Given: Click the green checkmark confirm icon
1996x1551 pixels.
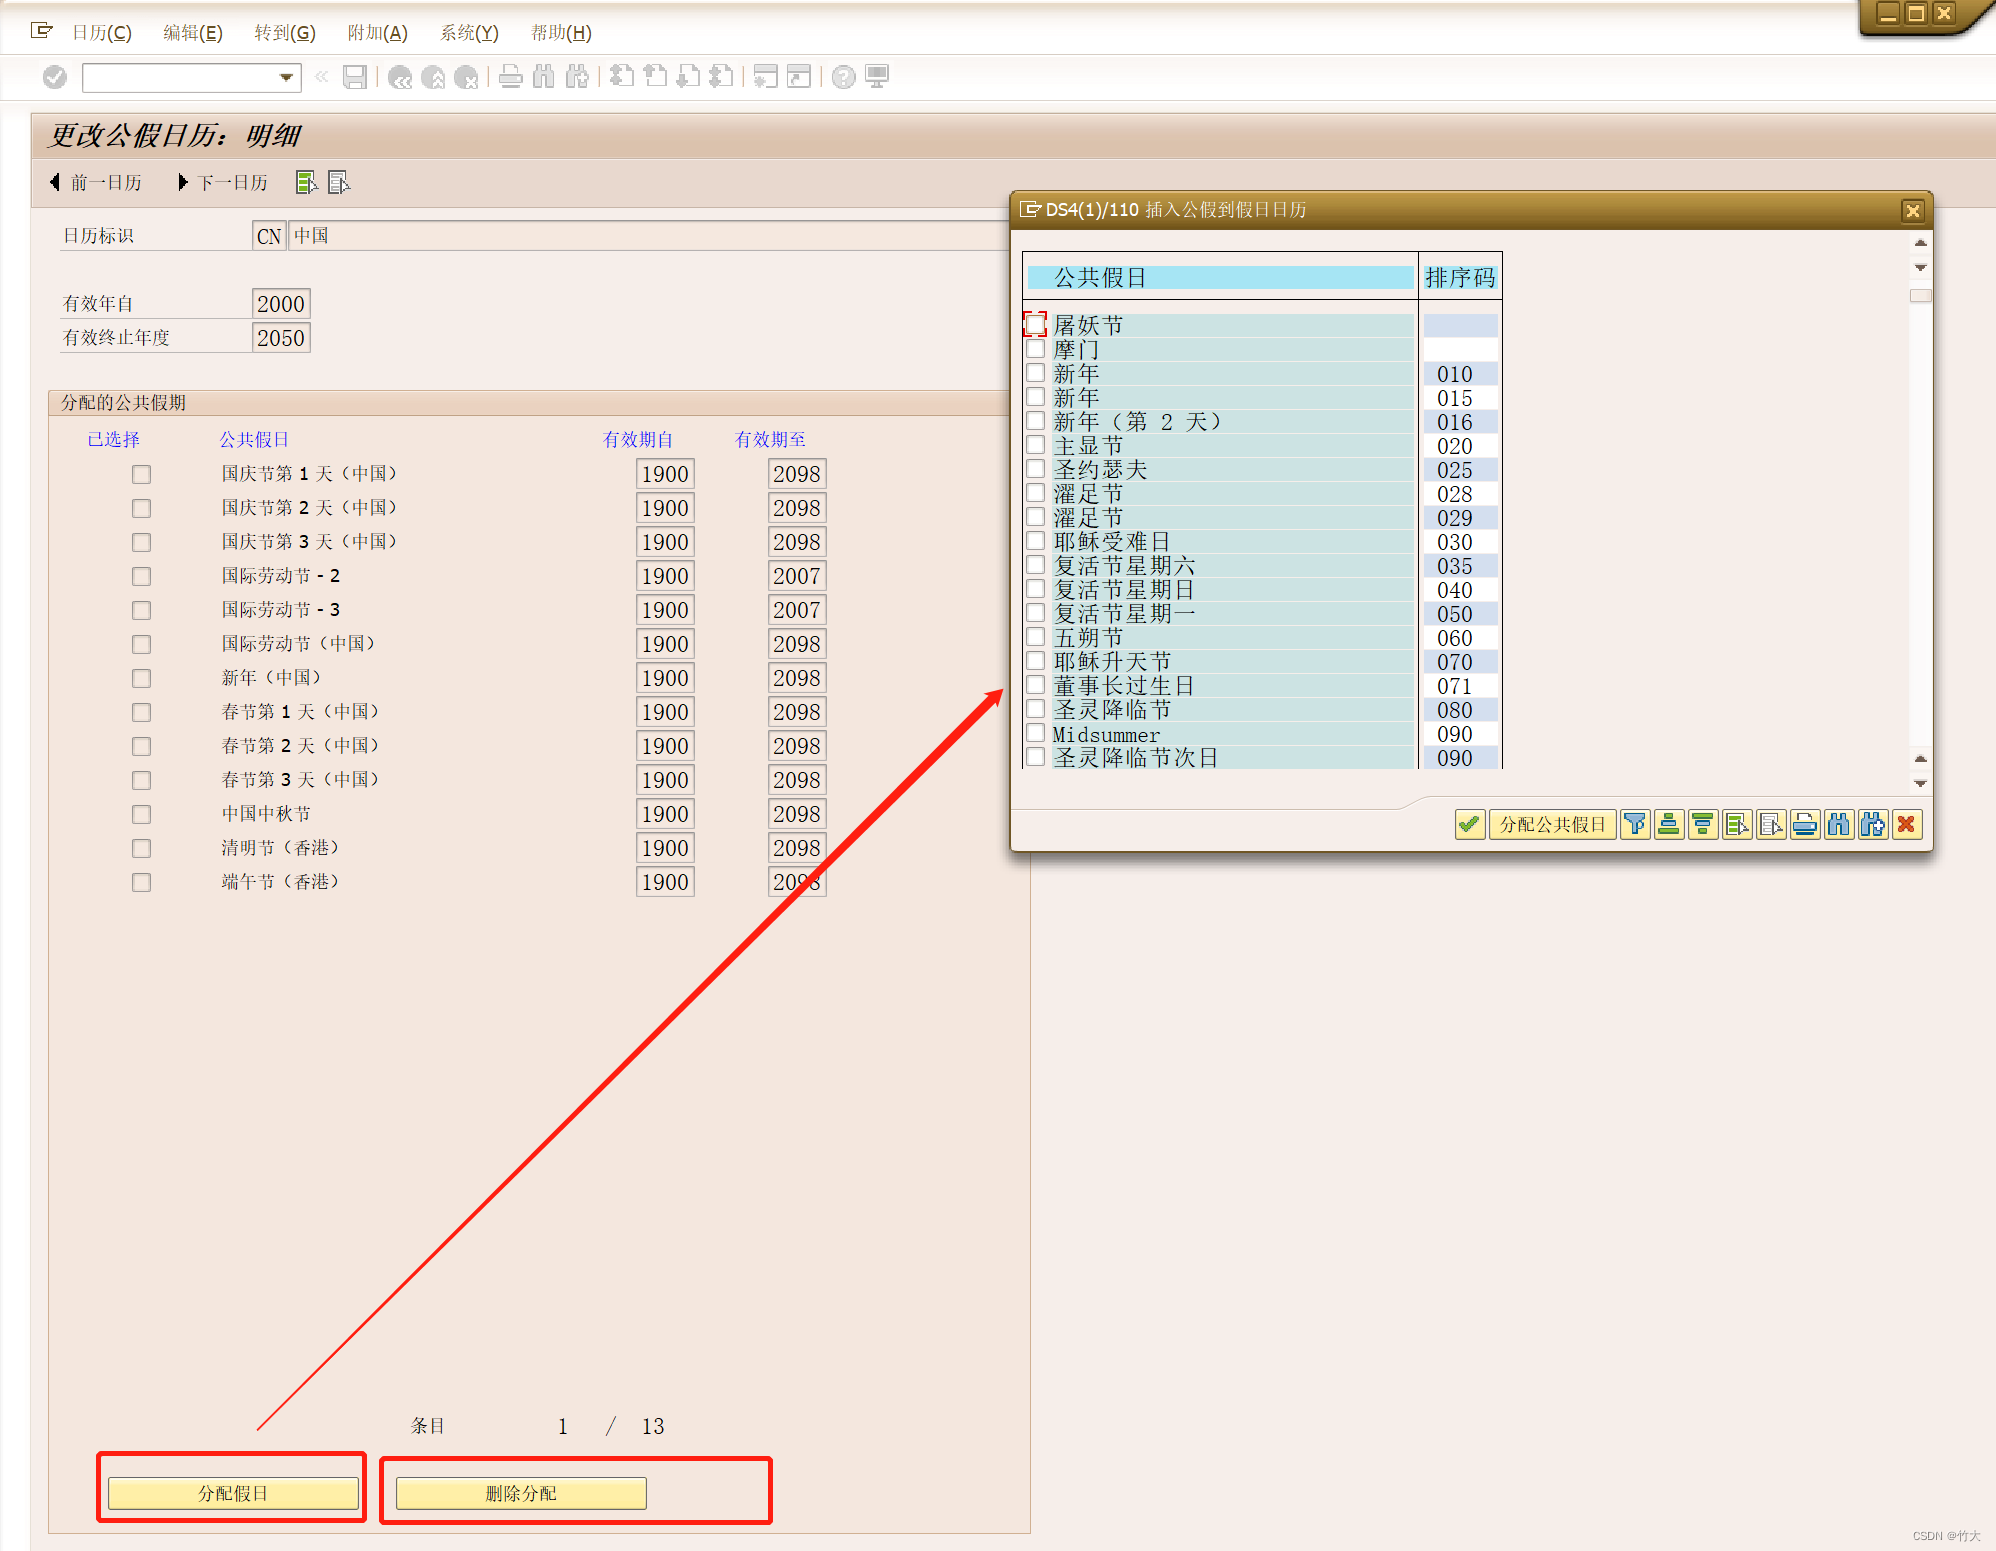Looking at the screenshot, I should tap(1469, 824).
